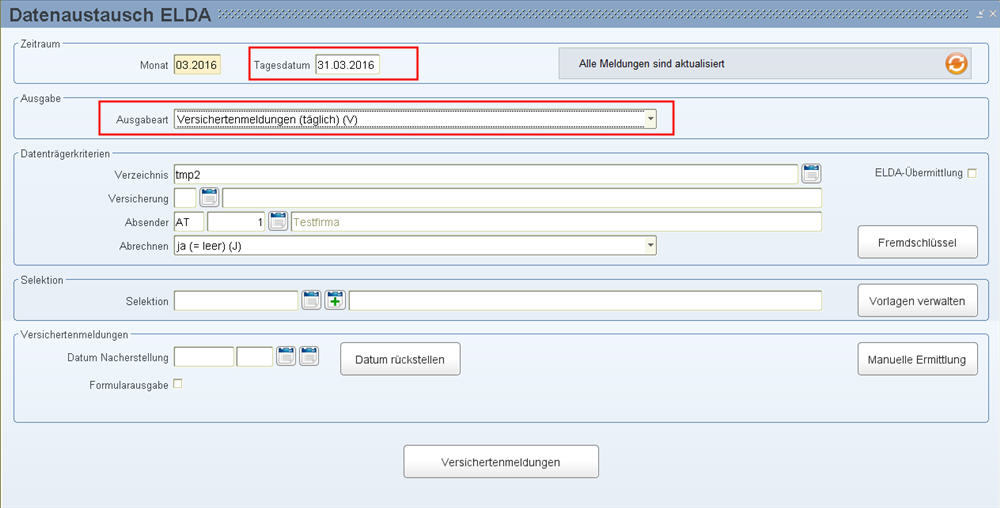Click the Verzeichnis field containing tmp2
The height and width of the screenshot is (508, 1000).
pos(485,174)
